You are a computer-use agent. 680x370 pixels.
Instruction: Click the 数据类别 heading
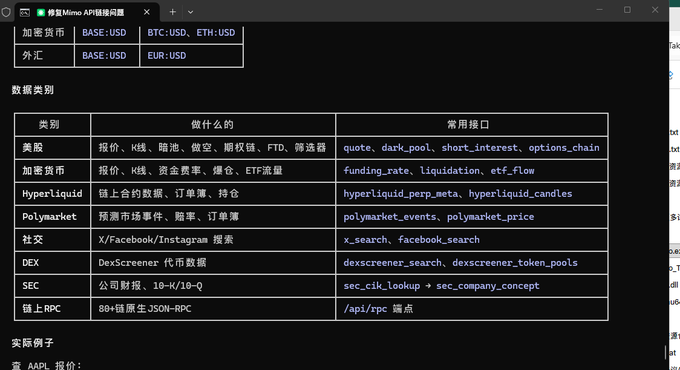[33, 90]
